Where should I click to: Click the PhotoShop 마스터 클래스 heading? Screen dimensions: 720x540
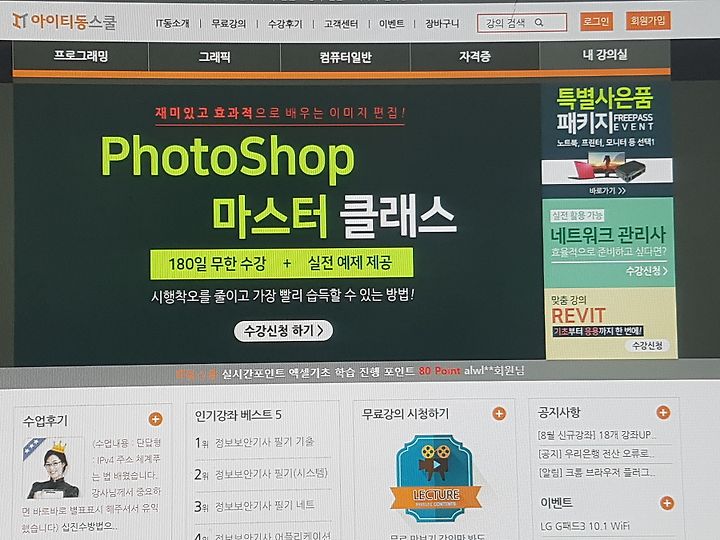tap(278, 186)
